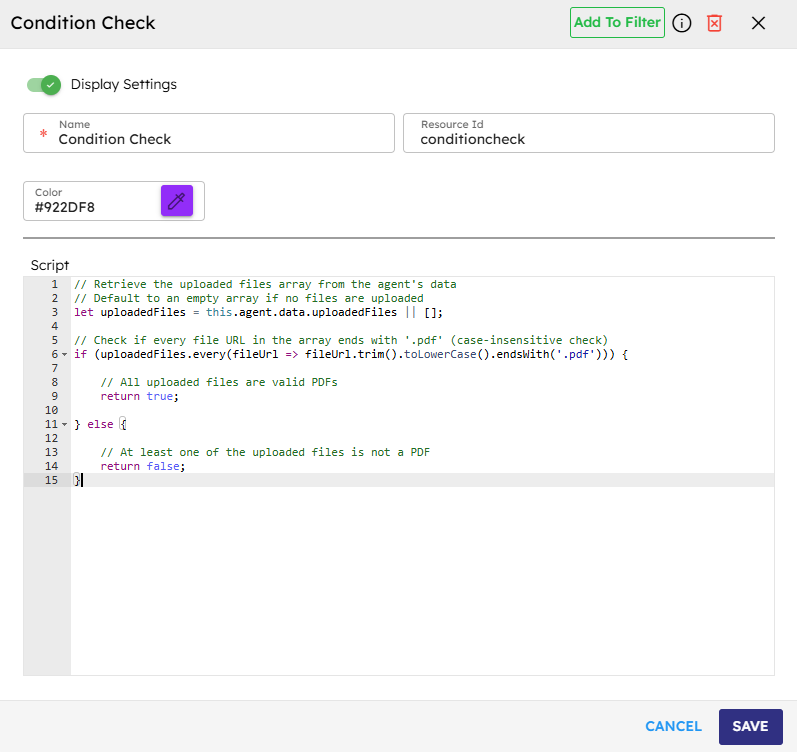The width and height of the screenshot is (797, 752).
Task: Click the red delete trash icon
Action: pyautogui.click(x=714, y=23)
